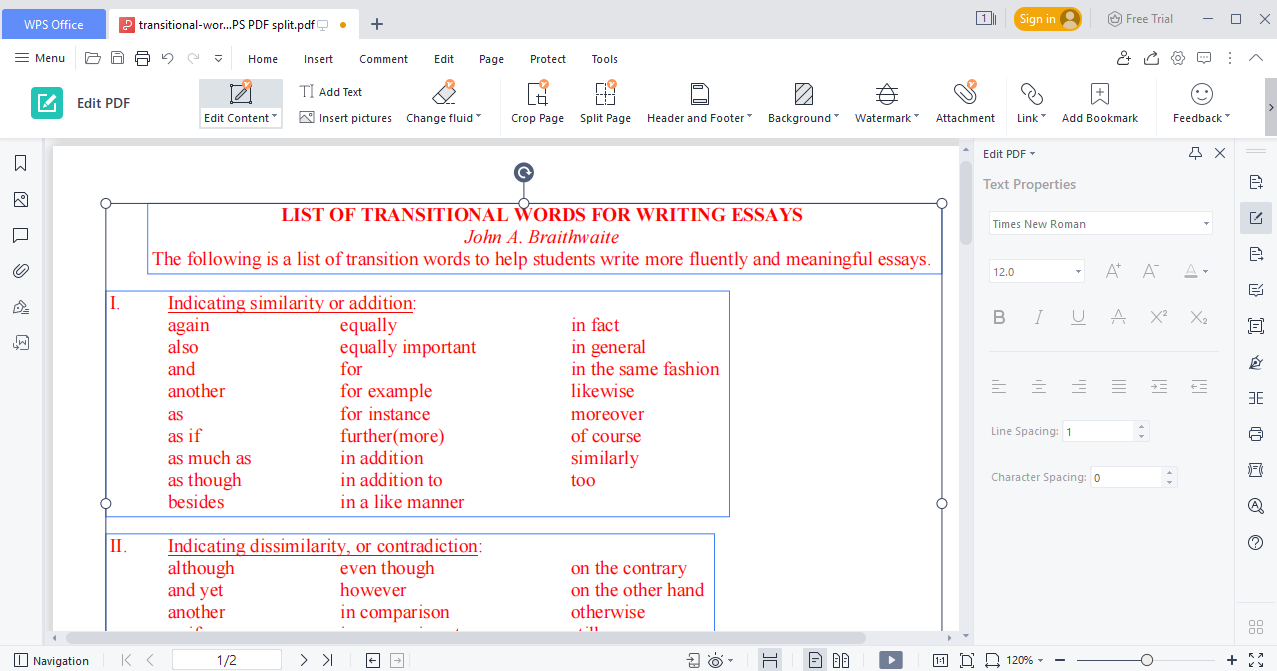
Task: Click the rotate handle above the text box
Action: point(524,173)
